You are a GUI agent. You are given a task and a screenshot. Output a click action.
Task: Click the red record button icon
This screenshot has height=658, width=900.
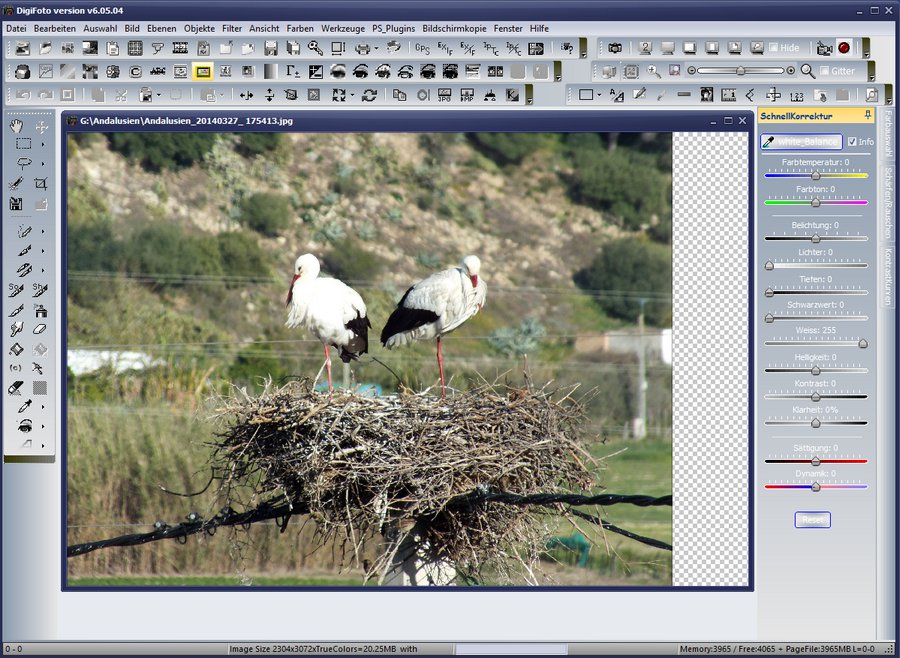(845, 48)
